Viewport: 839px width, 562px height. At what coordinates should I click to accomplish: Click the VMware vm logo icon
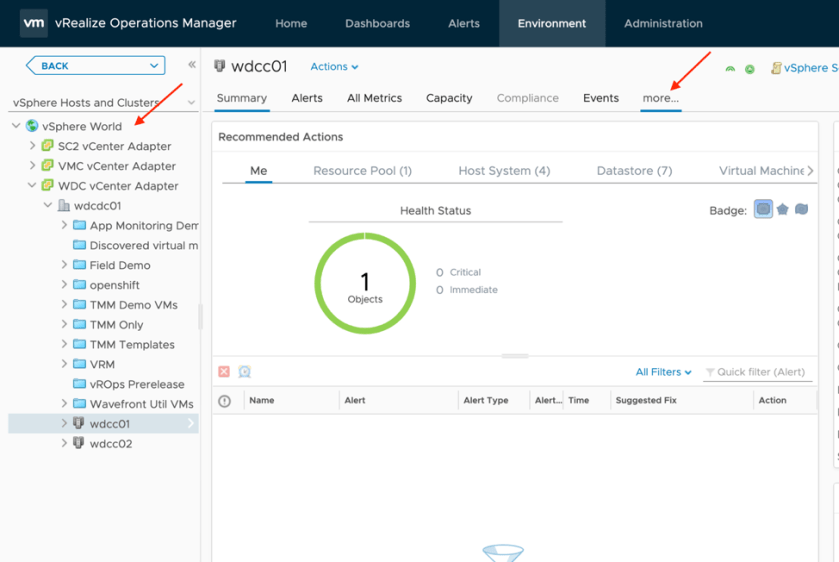pos(34,23)
